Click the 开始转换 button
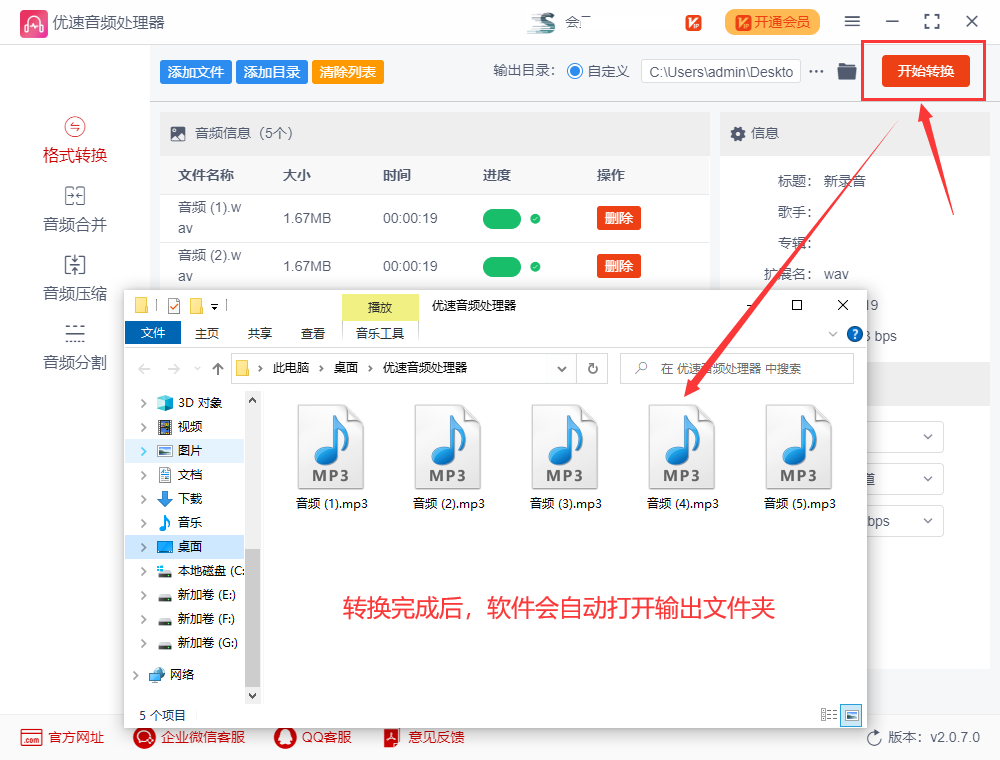Image resolution: width=1000 pixels, height=760 pixels. point(925,71)
